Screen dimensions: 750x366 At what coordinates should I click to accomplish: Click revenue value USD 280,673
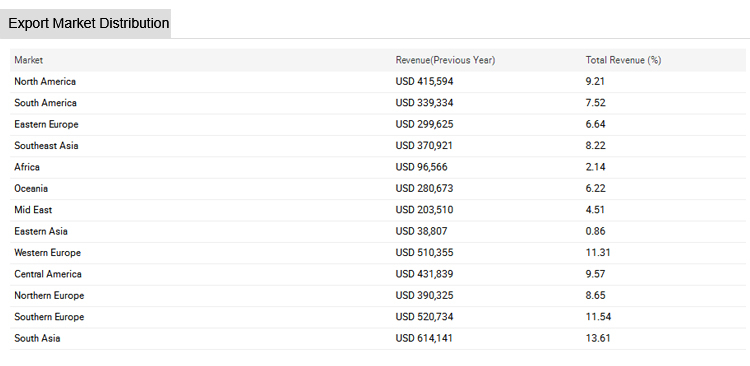[x=424, y=189]
